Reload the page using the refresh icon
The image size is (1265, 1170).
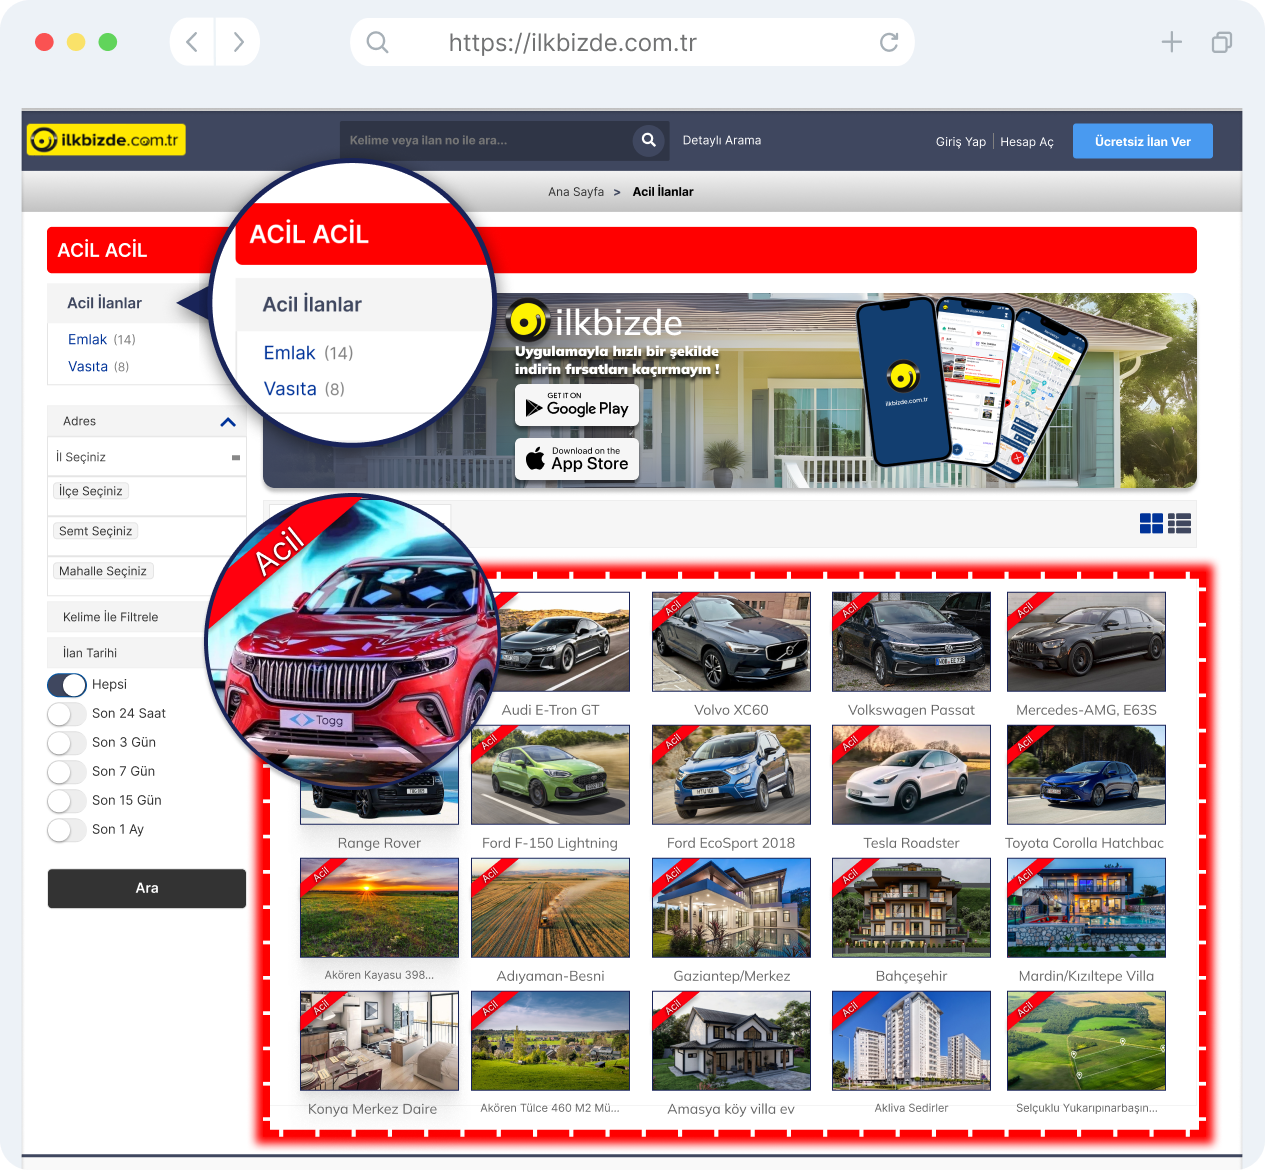click(x=888, y=42)
